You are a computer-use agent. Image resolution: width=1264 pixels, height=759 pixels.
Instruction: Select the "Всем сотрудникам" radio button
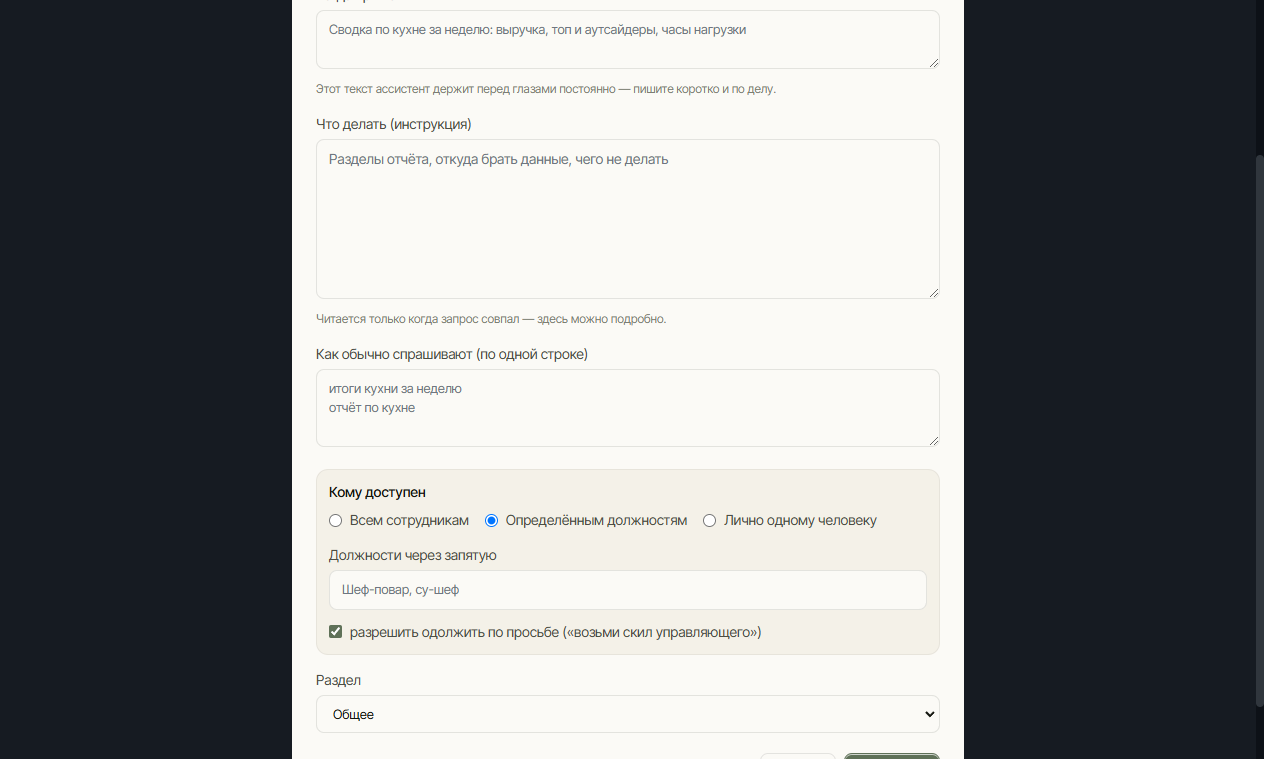pos(336,521)
